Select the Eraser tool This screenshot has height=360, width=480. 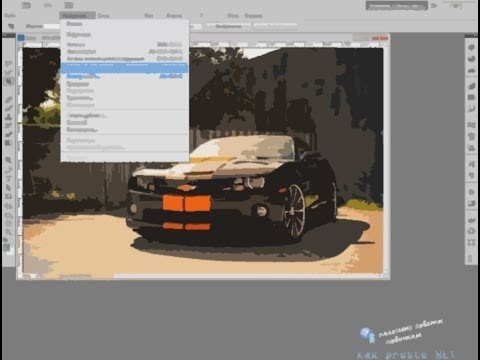[x=9, y=135]
